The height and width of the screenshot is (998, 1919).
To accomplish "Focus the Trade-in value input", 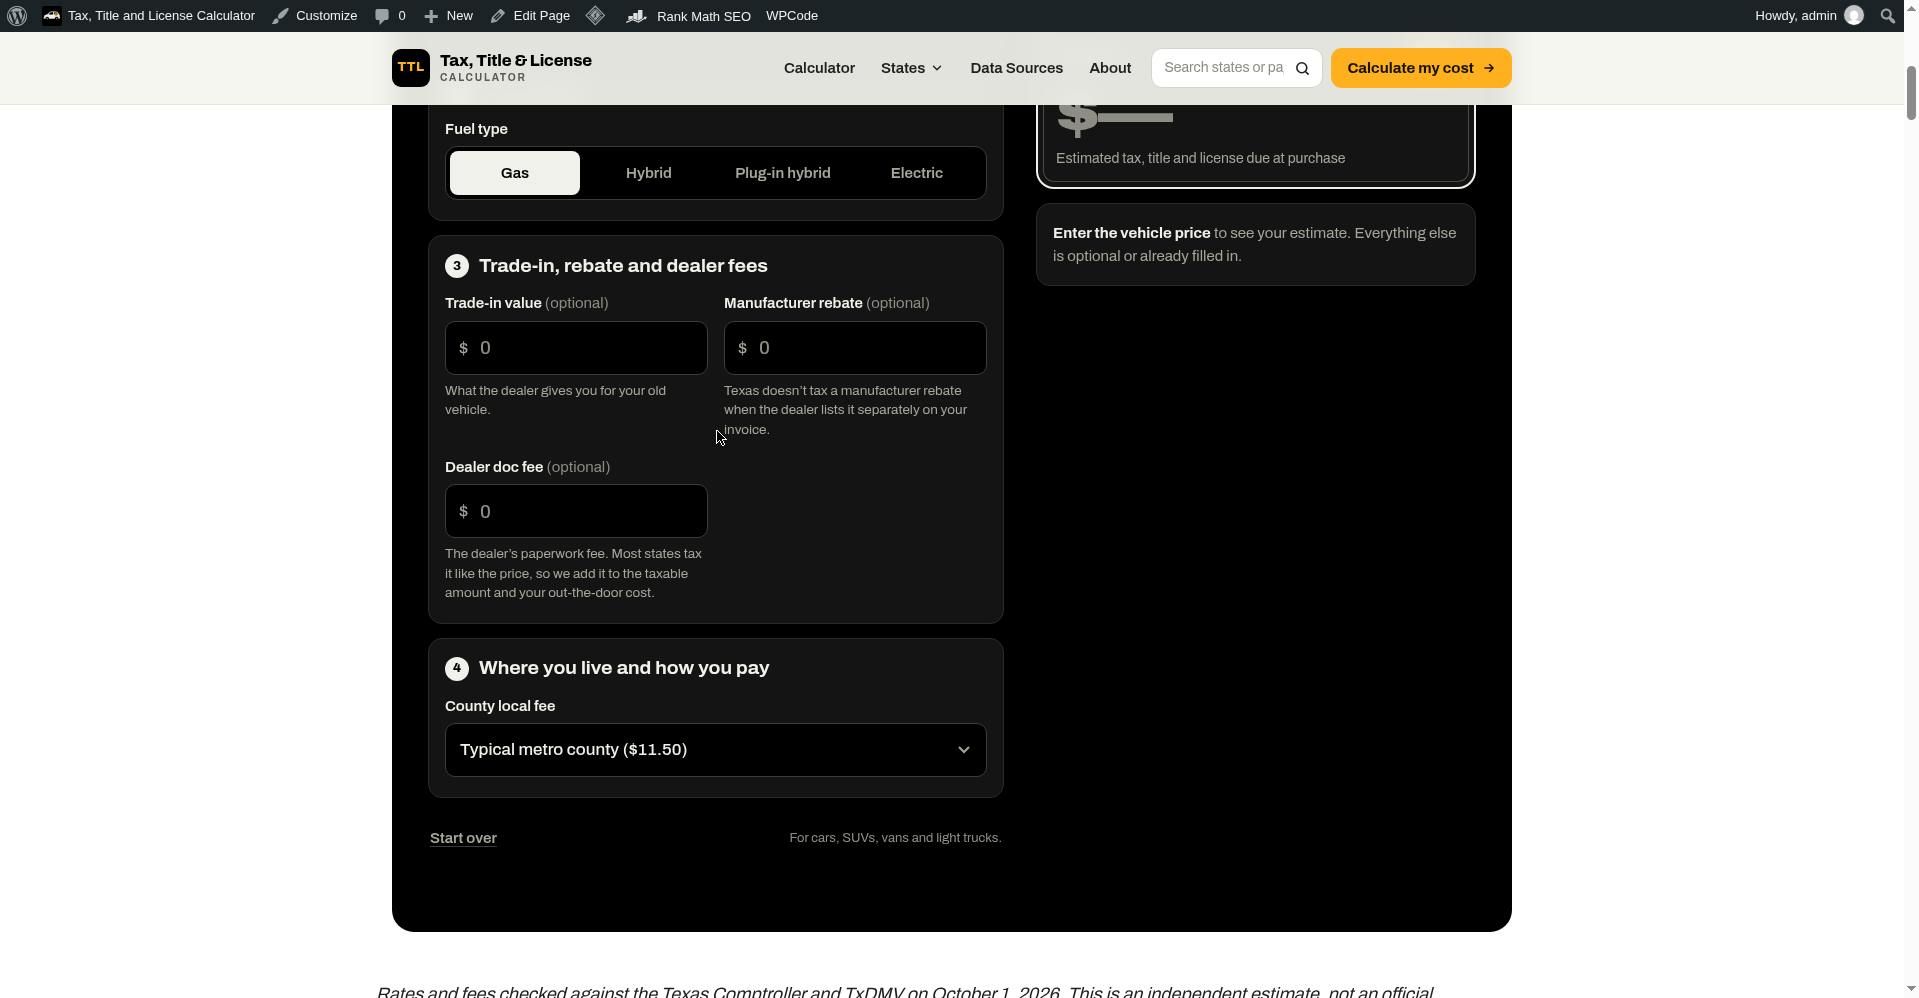I will 576,348.
